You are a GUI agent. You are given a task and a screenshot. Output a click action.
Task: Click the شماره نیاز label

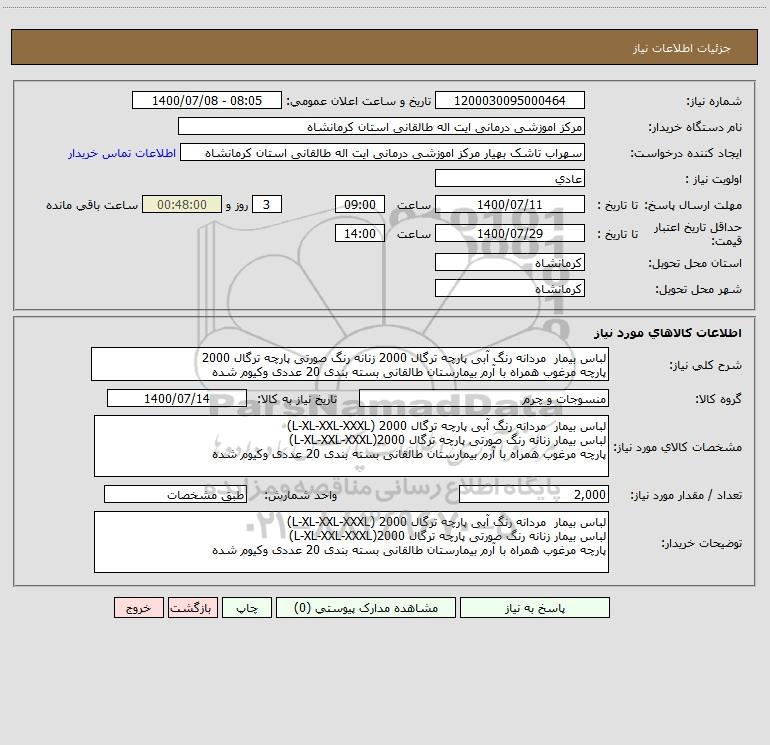tap(714, 101)
